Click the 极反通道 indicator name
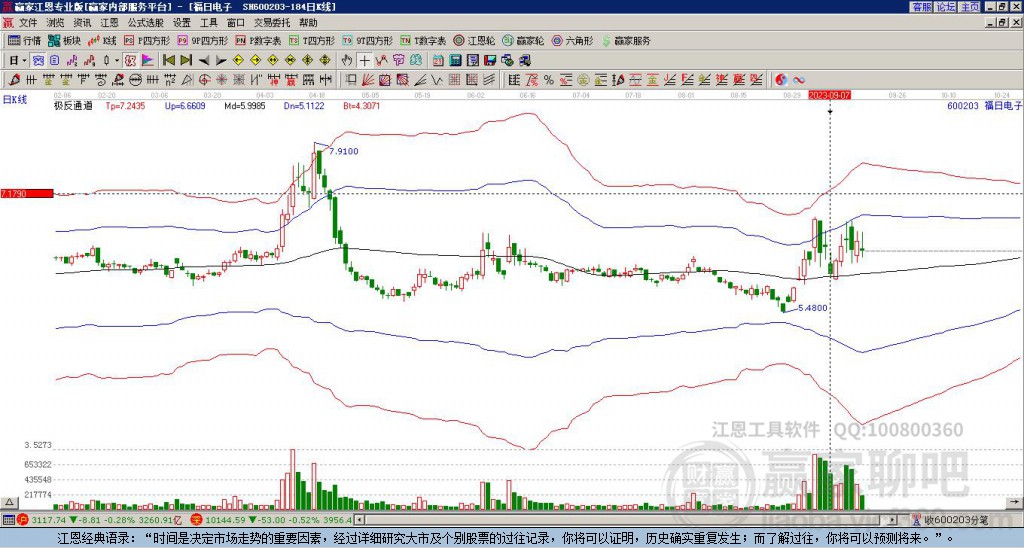This screenshot has height=548, width=1024. [72, 105]
